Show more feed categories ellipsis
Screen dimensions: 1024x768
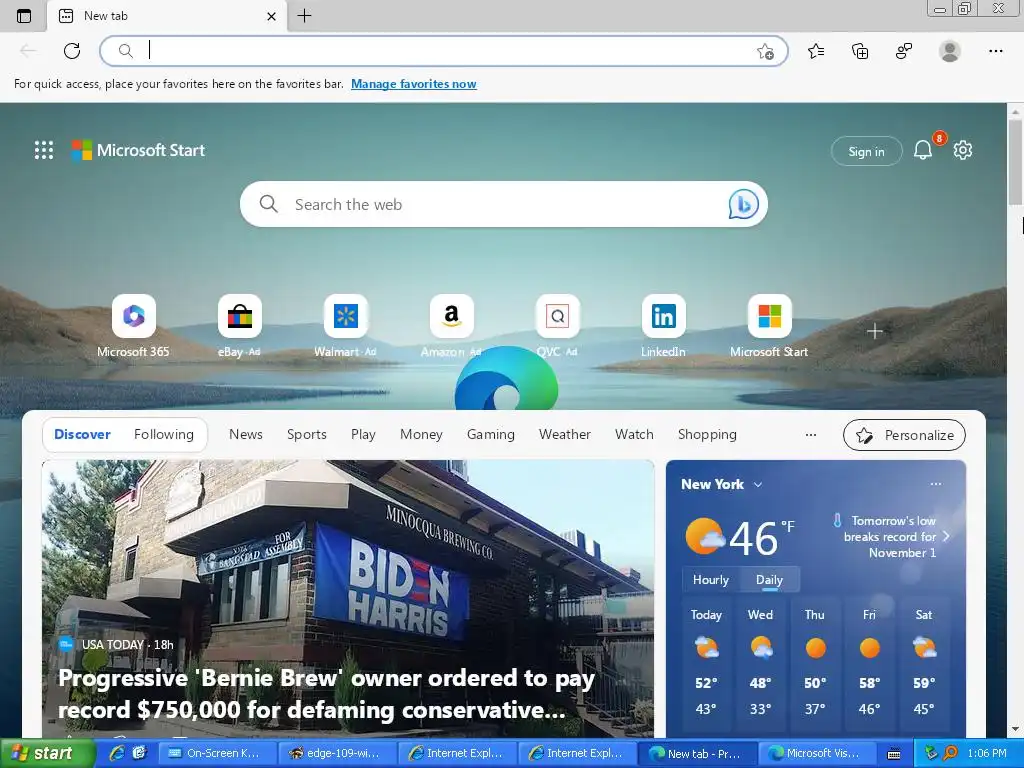click(810, 435)
